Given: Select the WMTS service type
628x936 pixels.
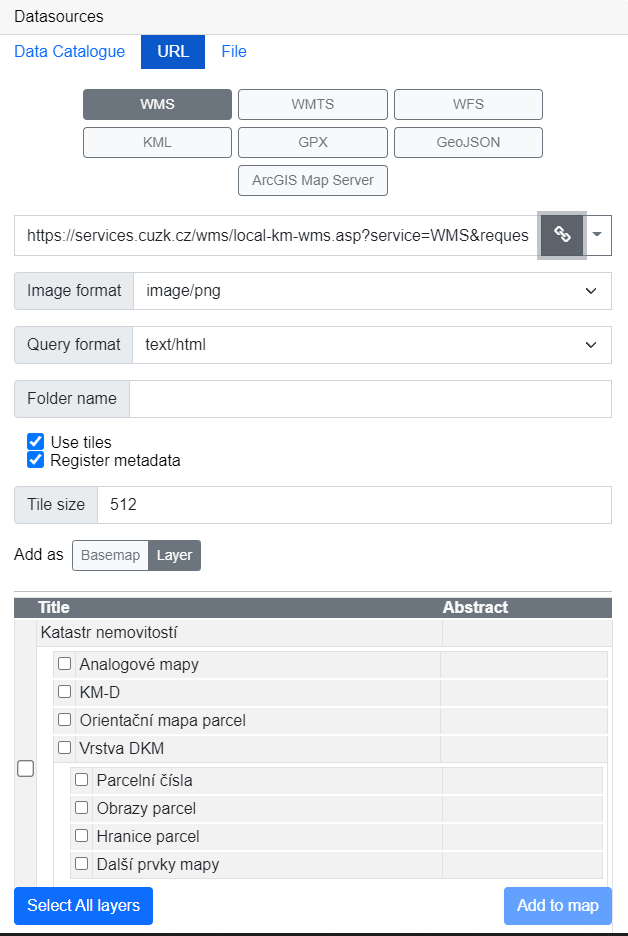Looking at the screenshot, I should (x=313, y=104).
